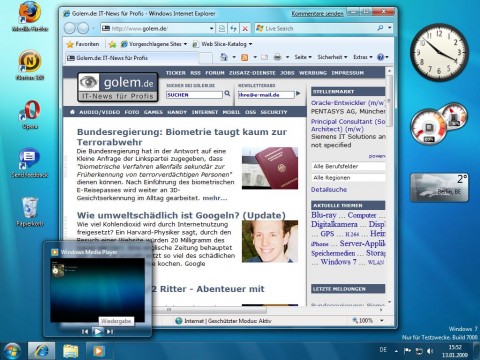Click the printer icon in command bar
This screenshot has width=480, height=360.
click(277, 57)
